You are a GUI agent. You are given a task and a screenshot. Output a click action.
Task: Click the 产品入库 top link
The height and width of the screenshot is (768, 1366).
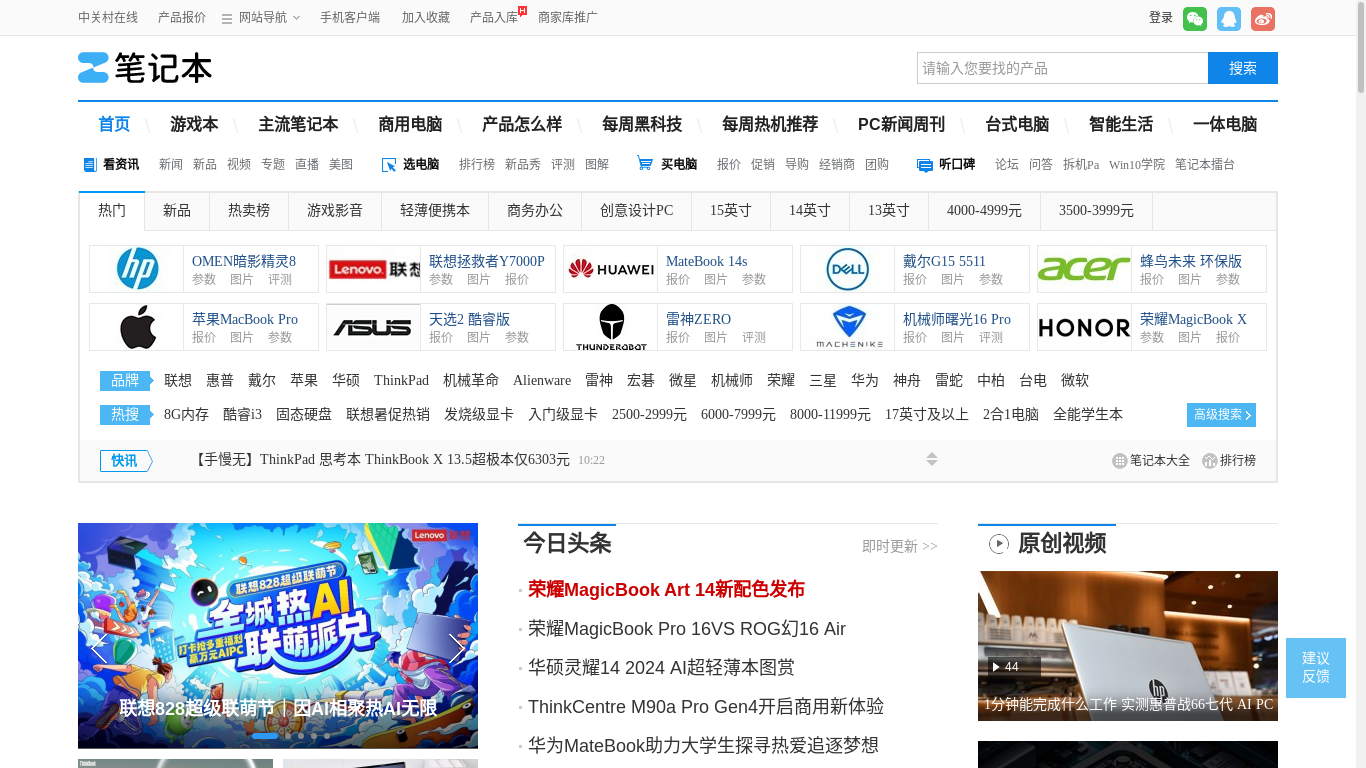(x=494, y=18)
